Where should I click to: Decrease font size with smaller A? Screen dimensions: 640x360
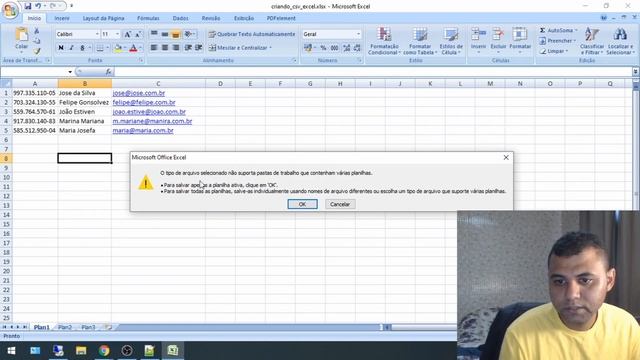(138, 34)
